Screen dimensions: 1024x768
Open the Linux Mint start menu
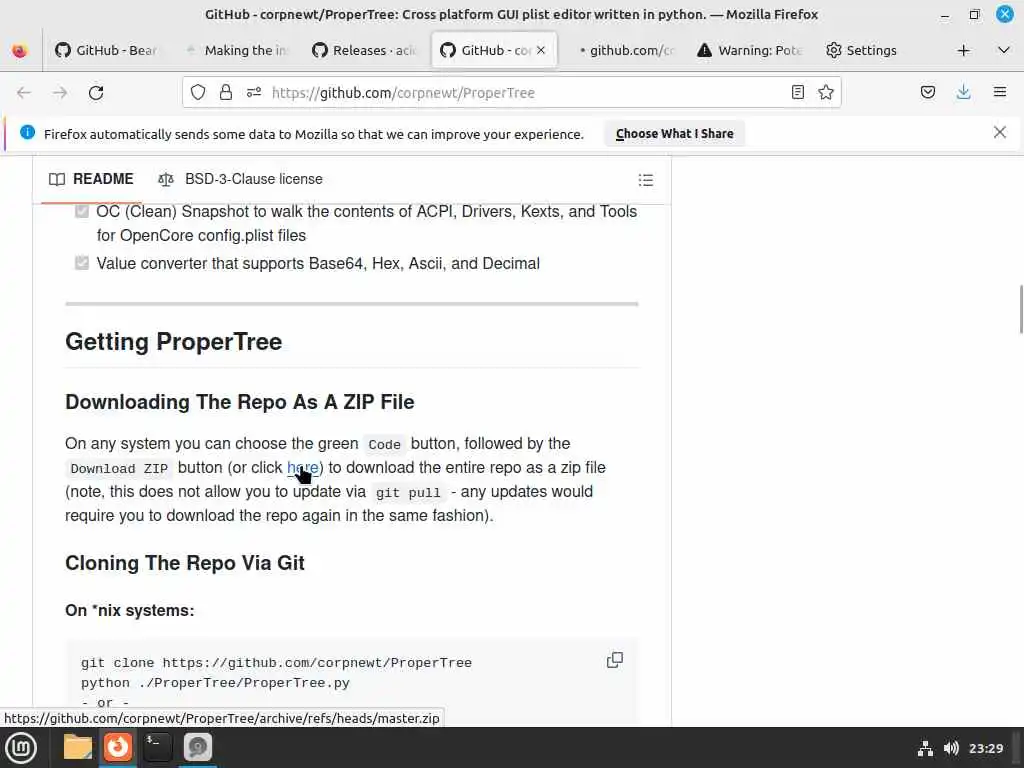click(x=21, y=748)
